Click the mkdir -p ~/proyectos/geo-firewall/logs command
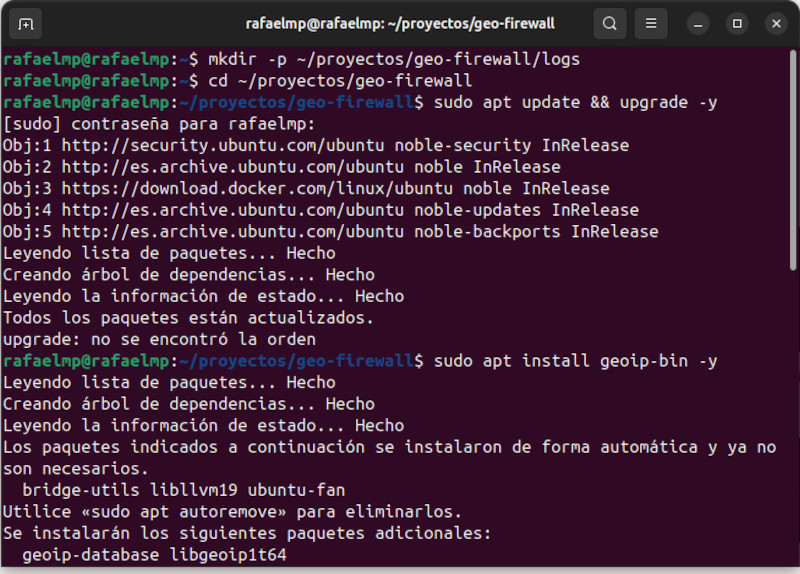800x574 pixels. click(x=394, y=60)
